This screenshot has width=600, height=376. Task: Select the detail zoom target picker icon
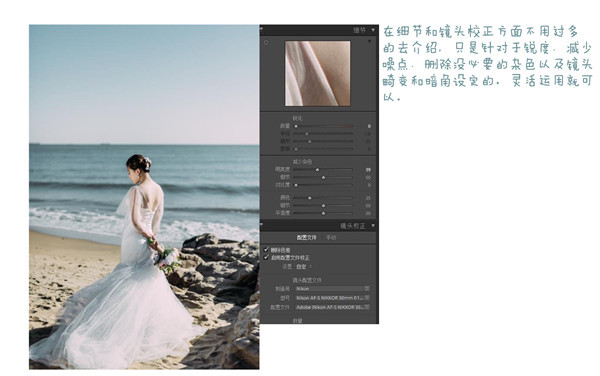pos(266,42)
